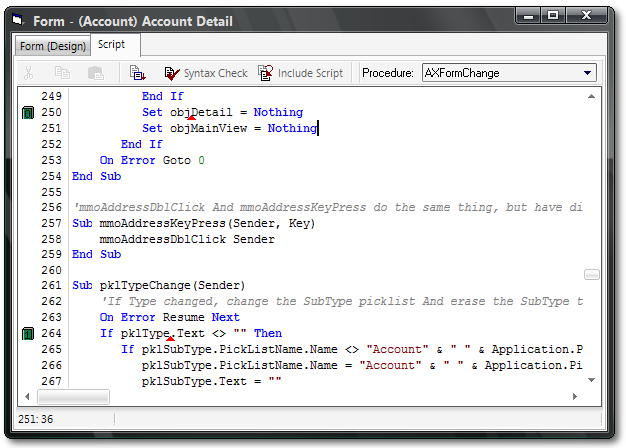Click 'pklSubType.PickListName.Name =' on line 266
Screen dimensions: 626x448
coord(247,365)
